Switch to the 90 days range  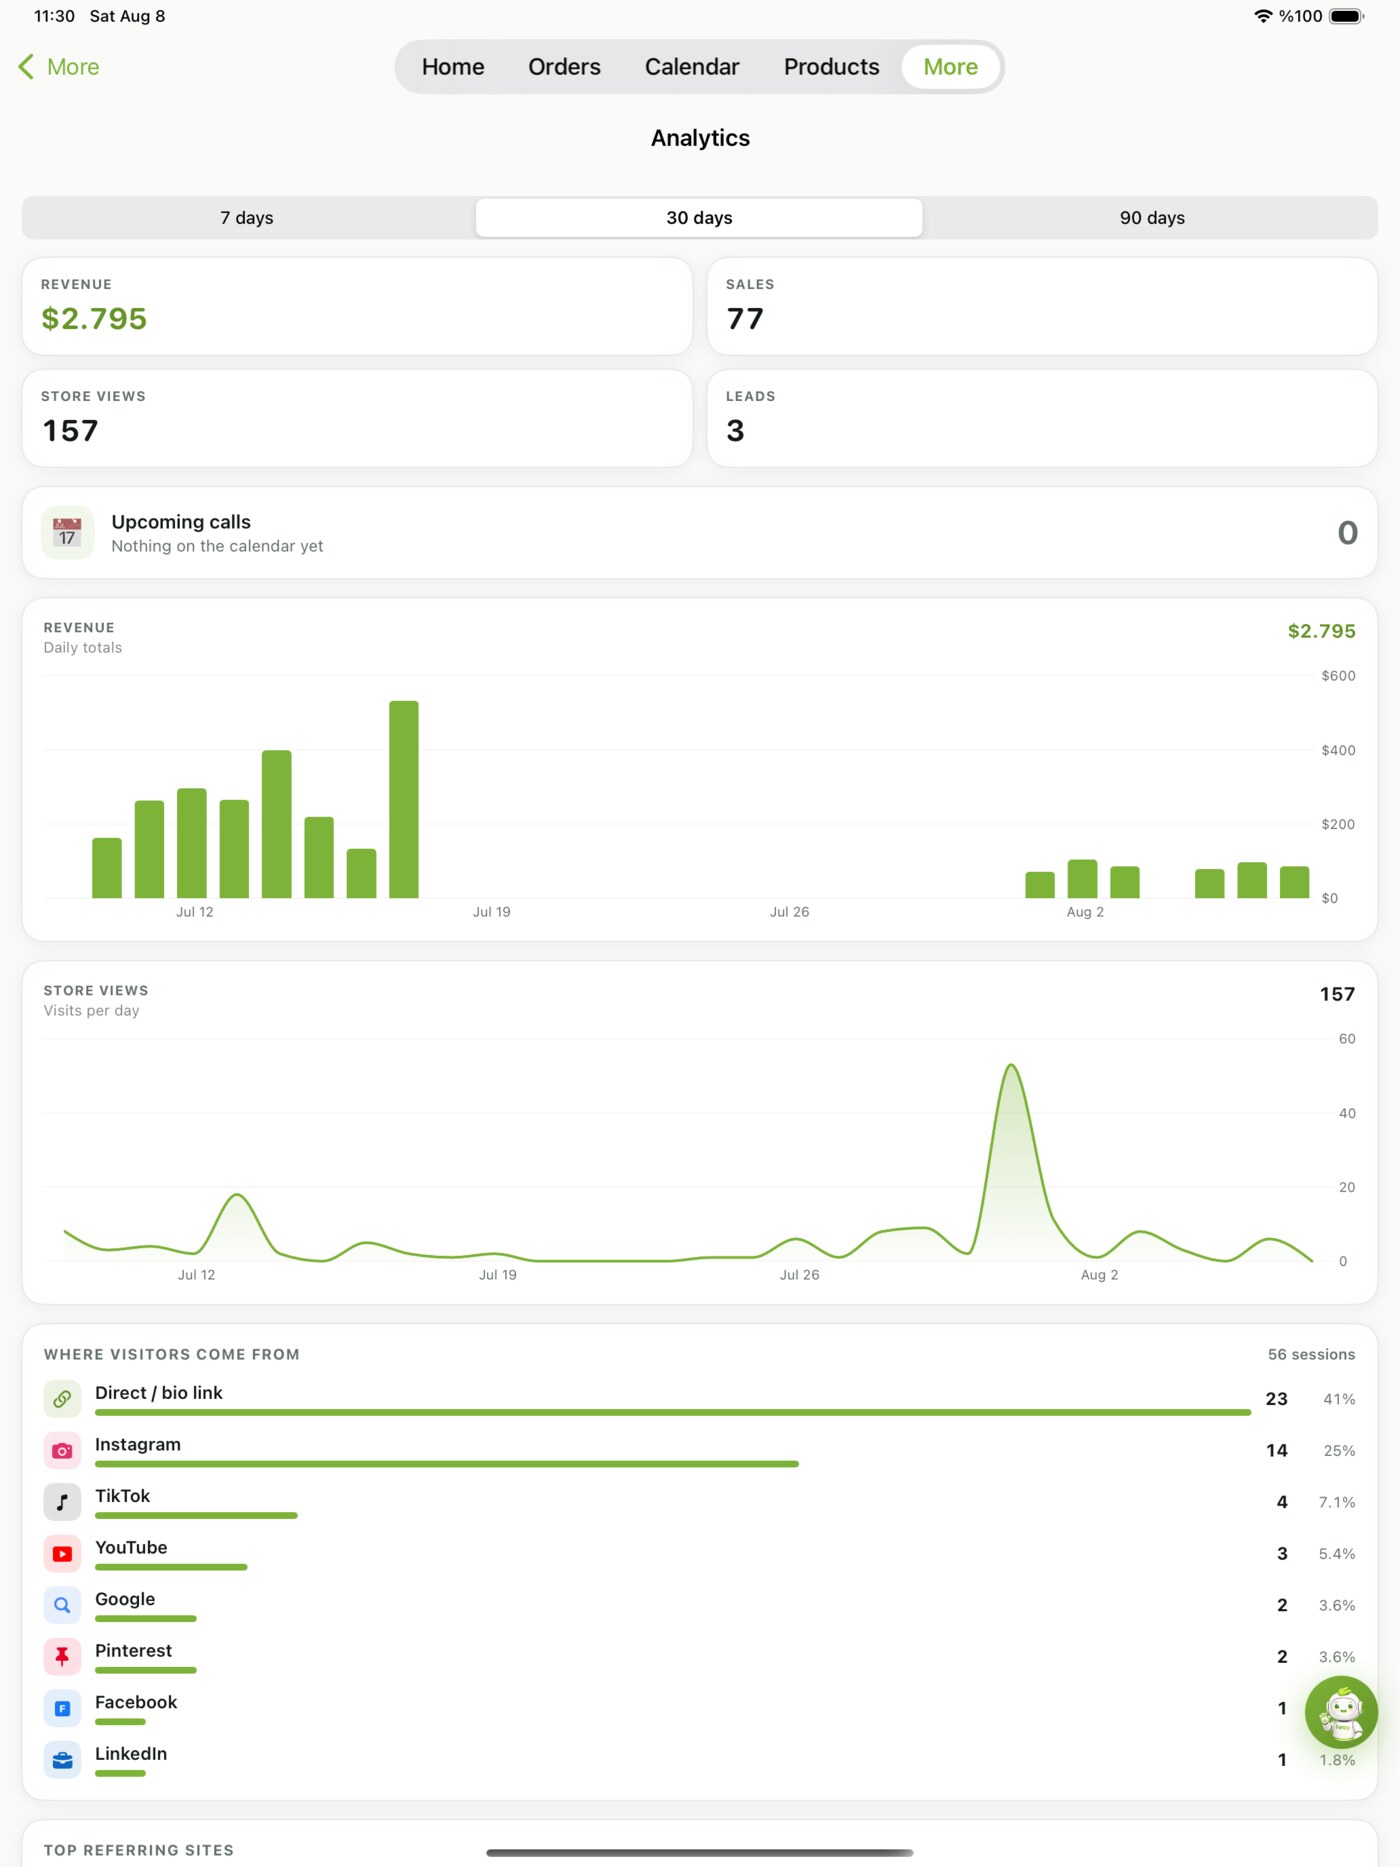click(x=1152, y=218)
